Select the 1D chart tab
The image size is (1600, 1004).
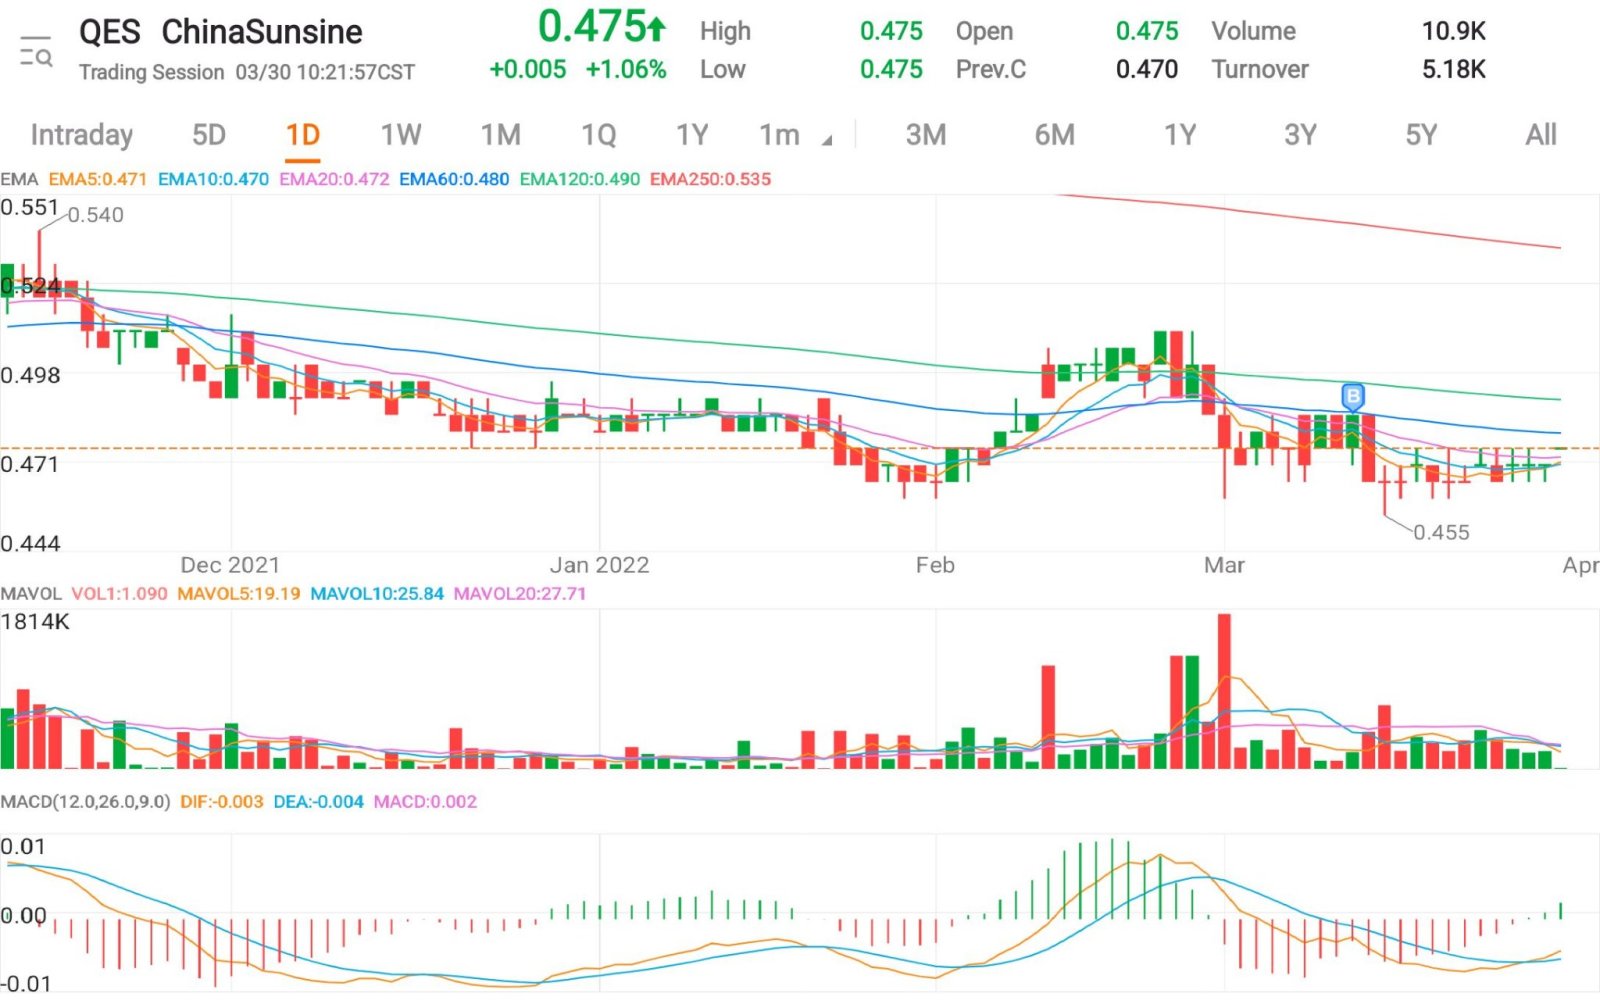[302, 135]
